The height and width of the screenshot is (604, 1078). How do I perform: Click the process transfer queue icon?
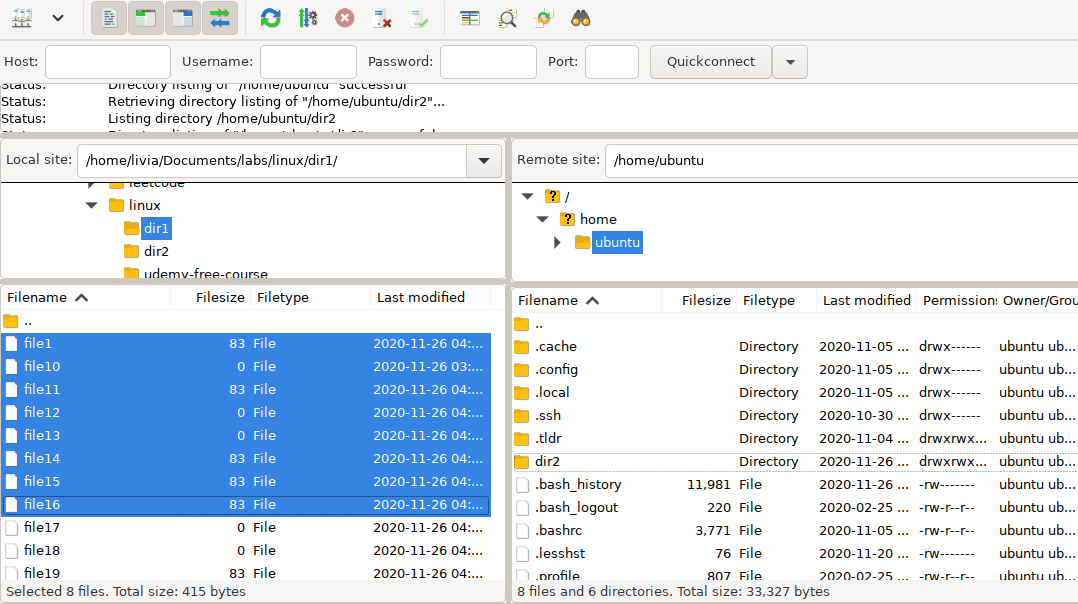click(308, 18)
